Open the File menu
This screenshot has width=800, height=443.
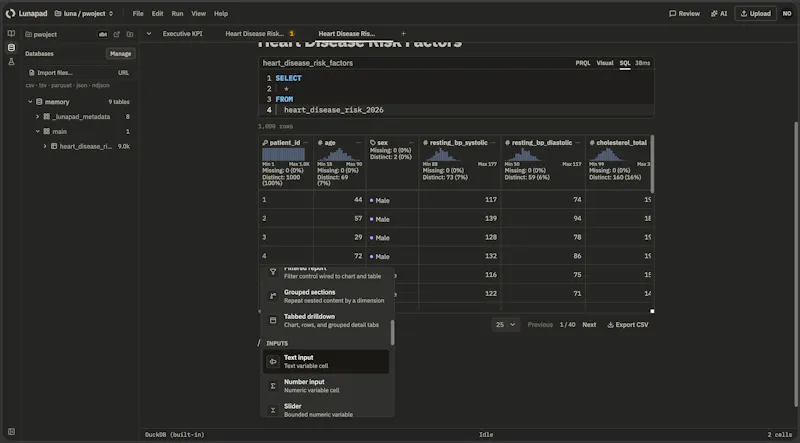138,14
